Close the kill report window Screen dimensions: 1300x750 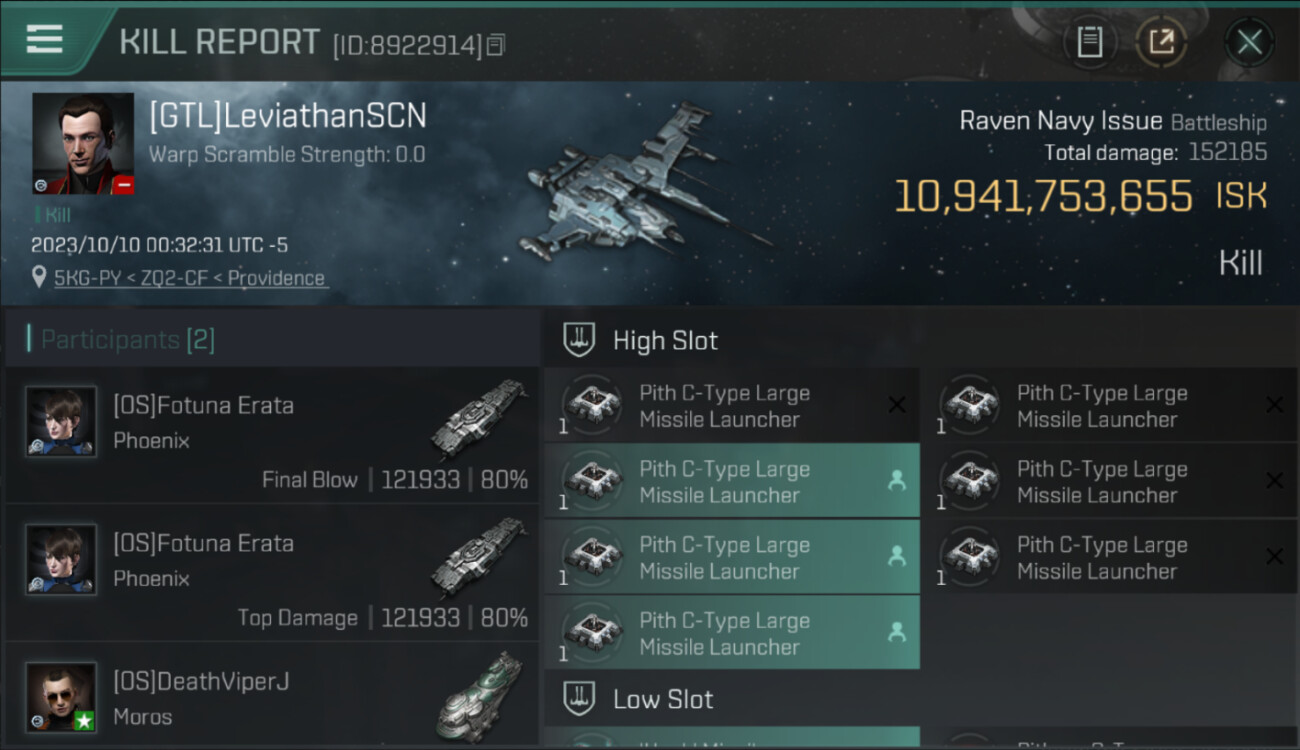coord(1249,42)
